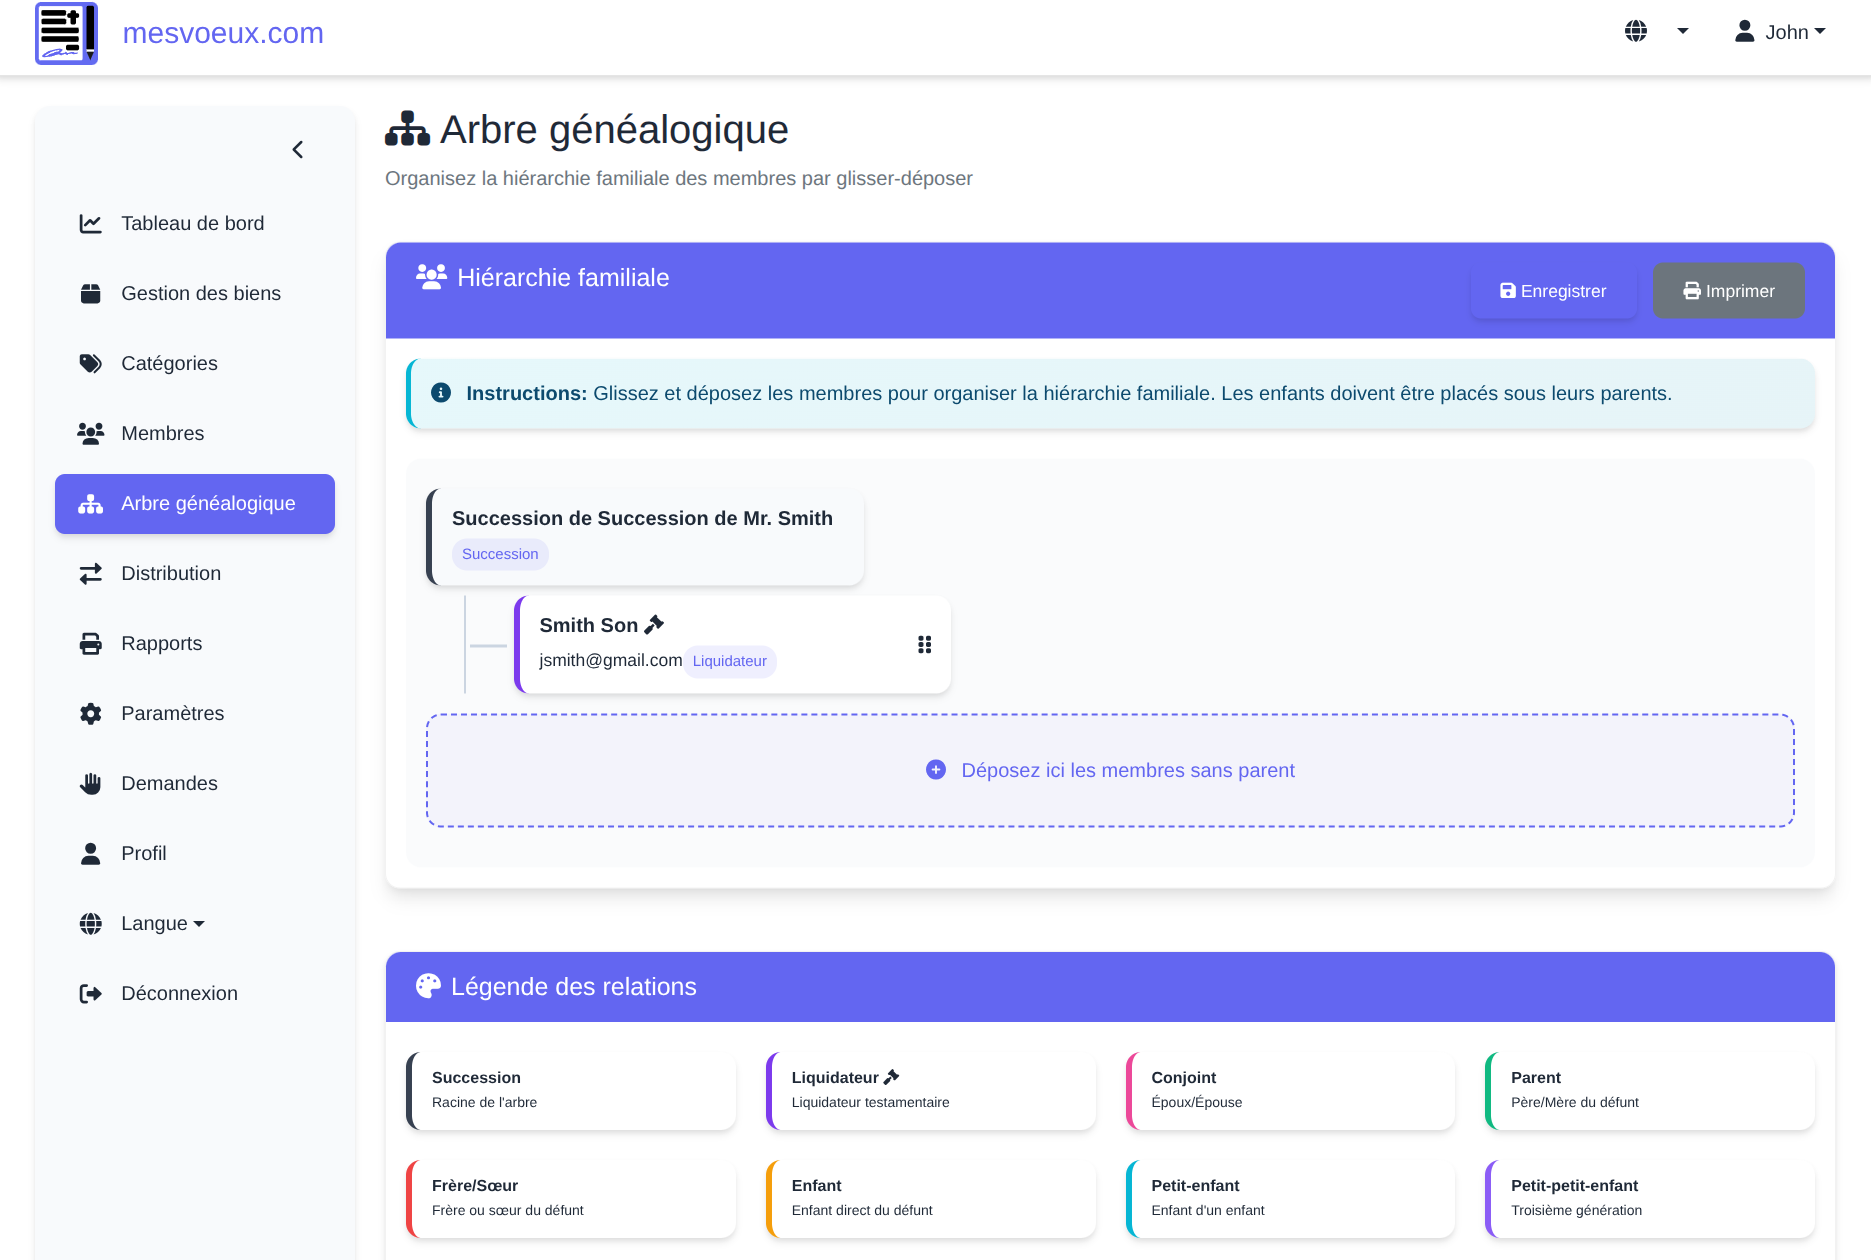
Task: Switch to the Arbre généalogique section
Action: coord(194,503)
